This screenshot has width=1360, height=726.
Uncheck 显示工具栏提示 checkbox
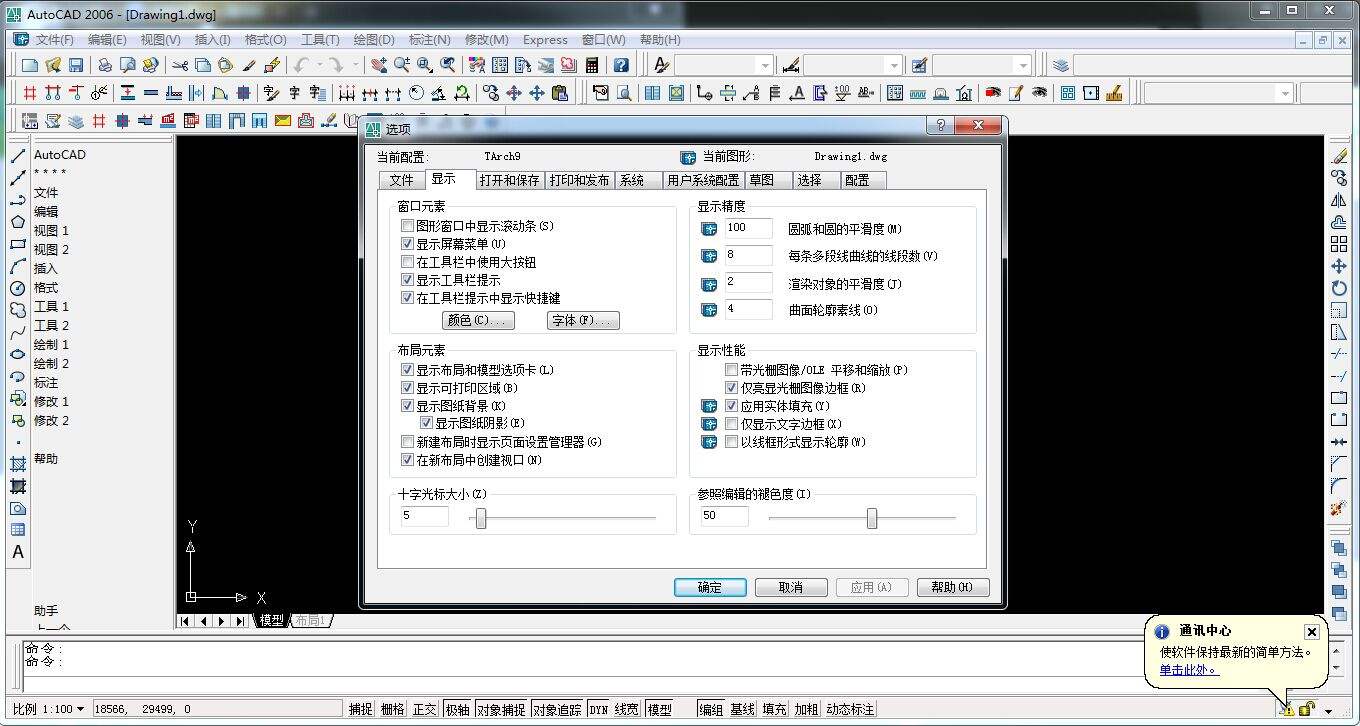pyautogui.click(x=407, y=280)
